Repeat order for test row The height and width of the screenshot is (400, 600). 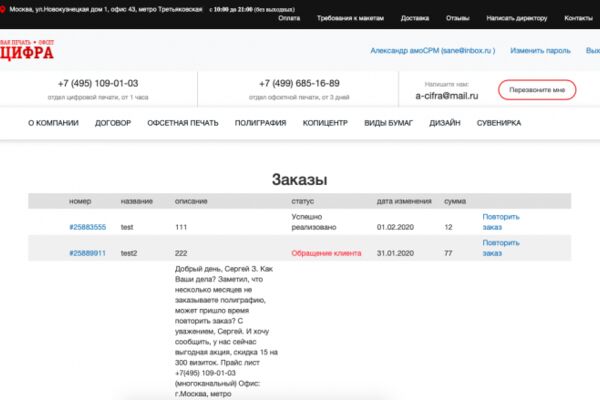pyautogui.click(x=501, y=222)
